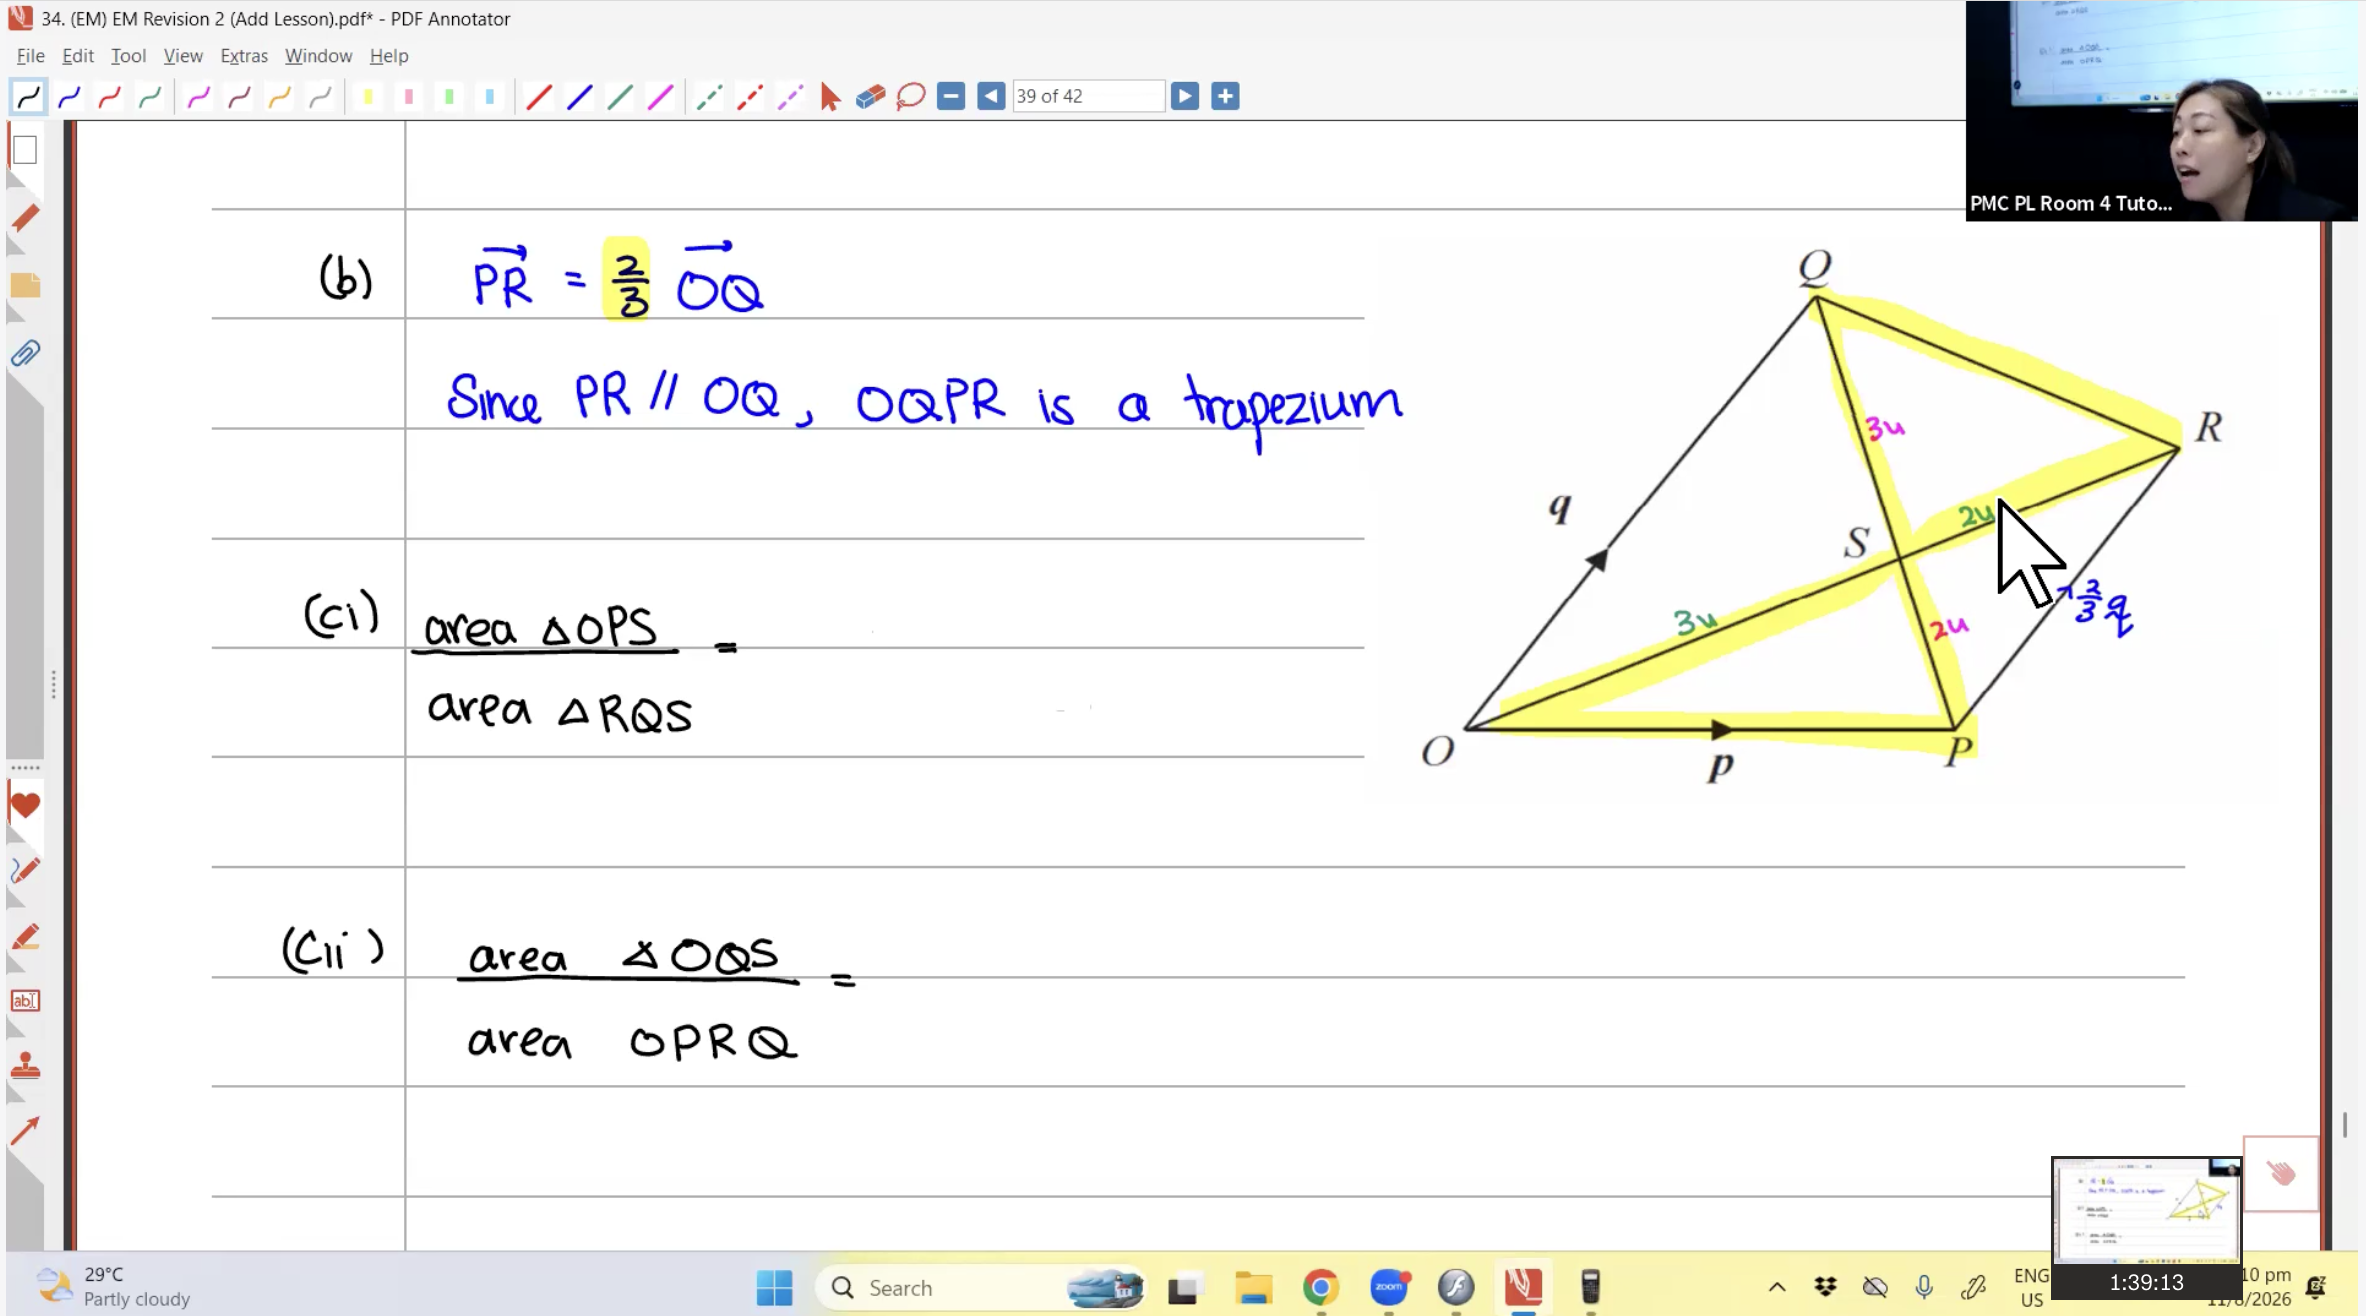Activate the Lasso selection tool
Screen dimensions: 2366x1316
(910, 97)
